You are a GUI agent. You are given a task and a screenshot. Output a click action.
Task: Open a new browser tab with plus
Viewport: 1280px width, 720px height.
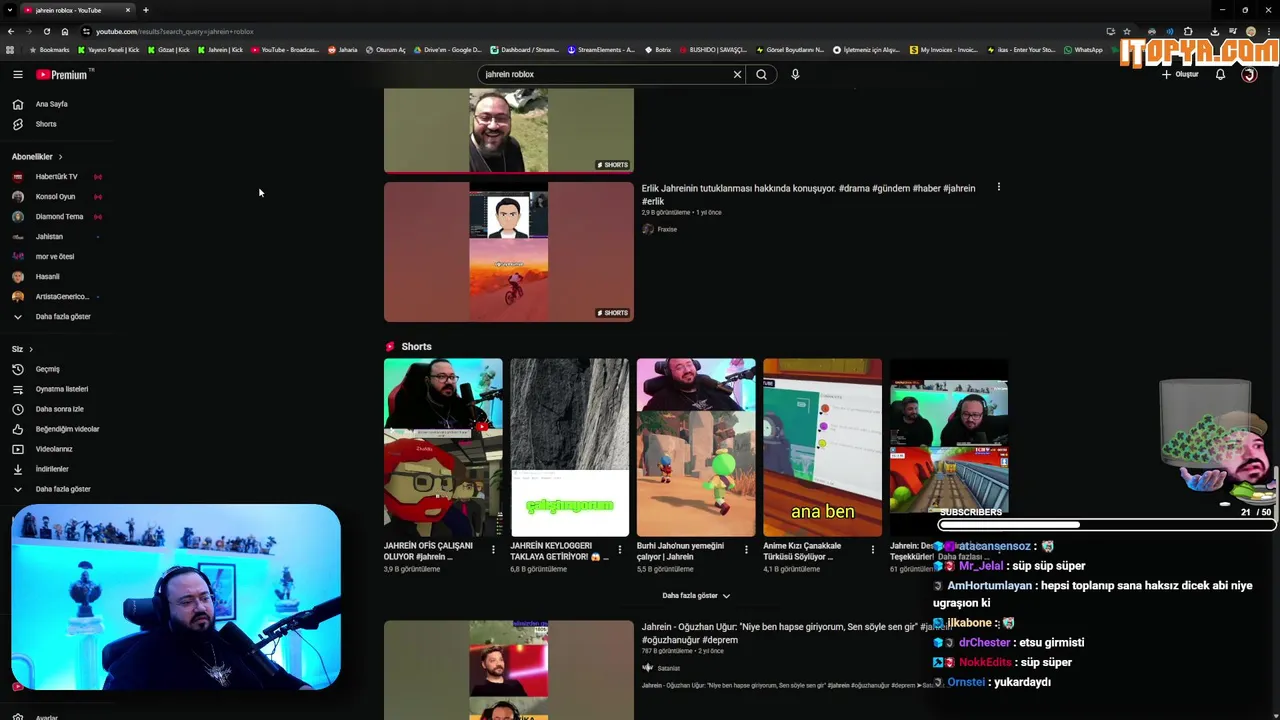pos(145,10)
